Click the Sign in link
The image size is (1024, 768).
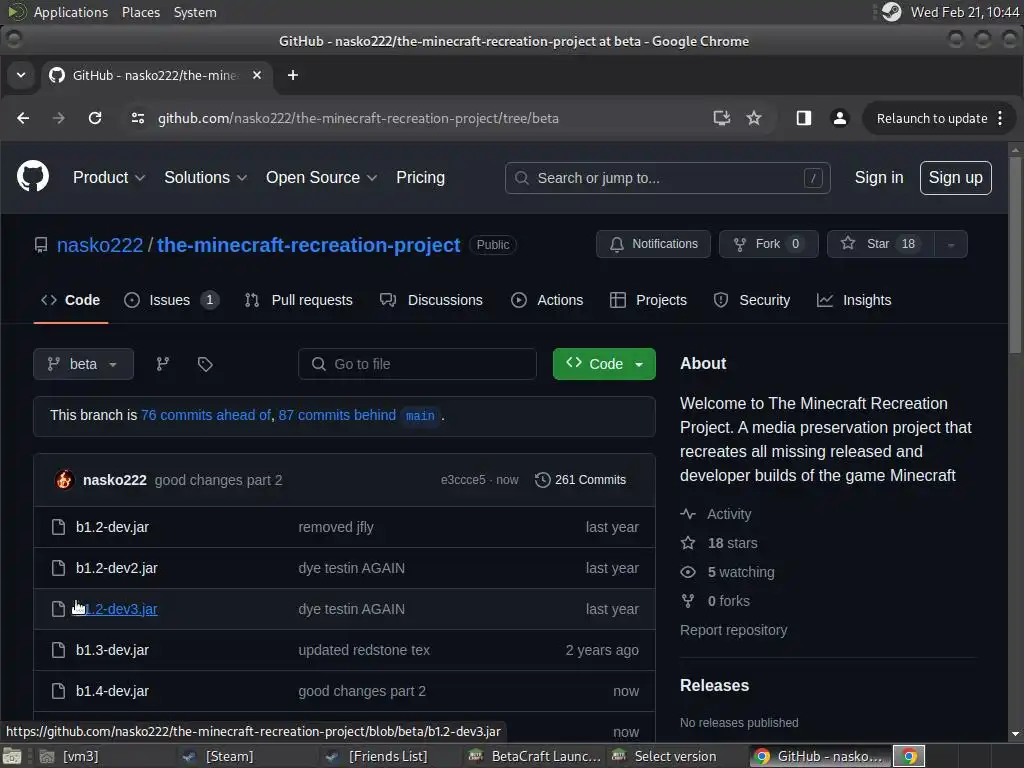click(879, 178)
